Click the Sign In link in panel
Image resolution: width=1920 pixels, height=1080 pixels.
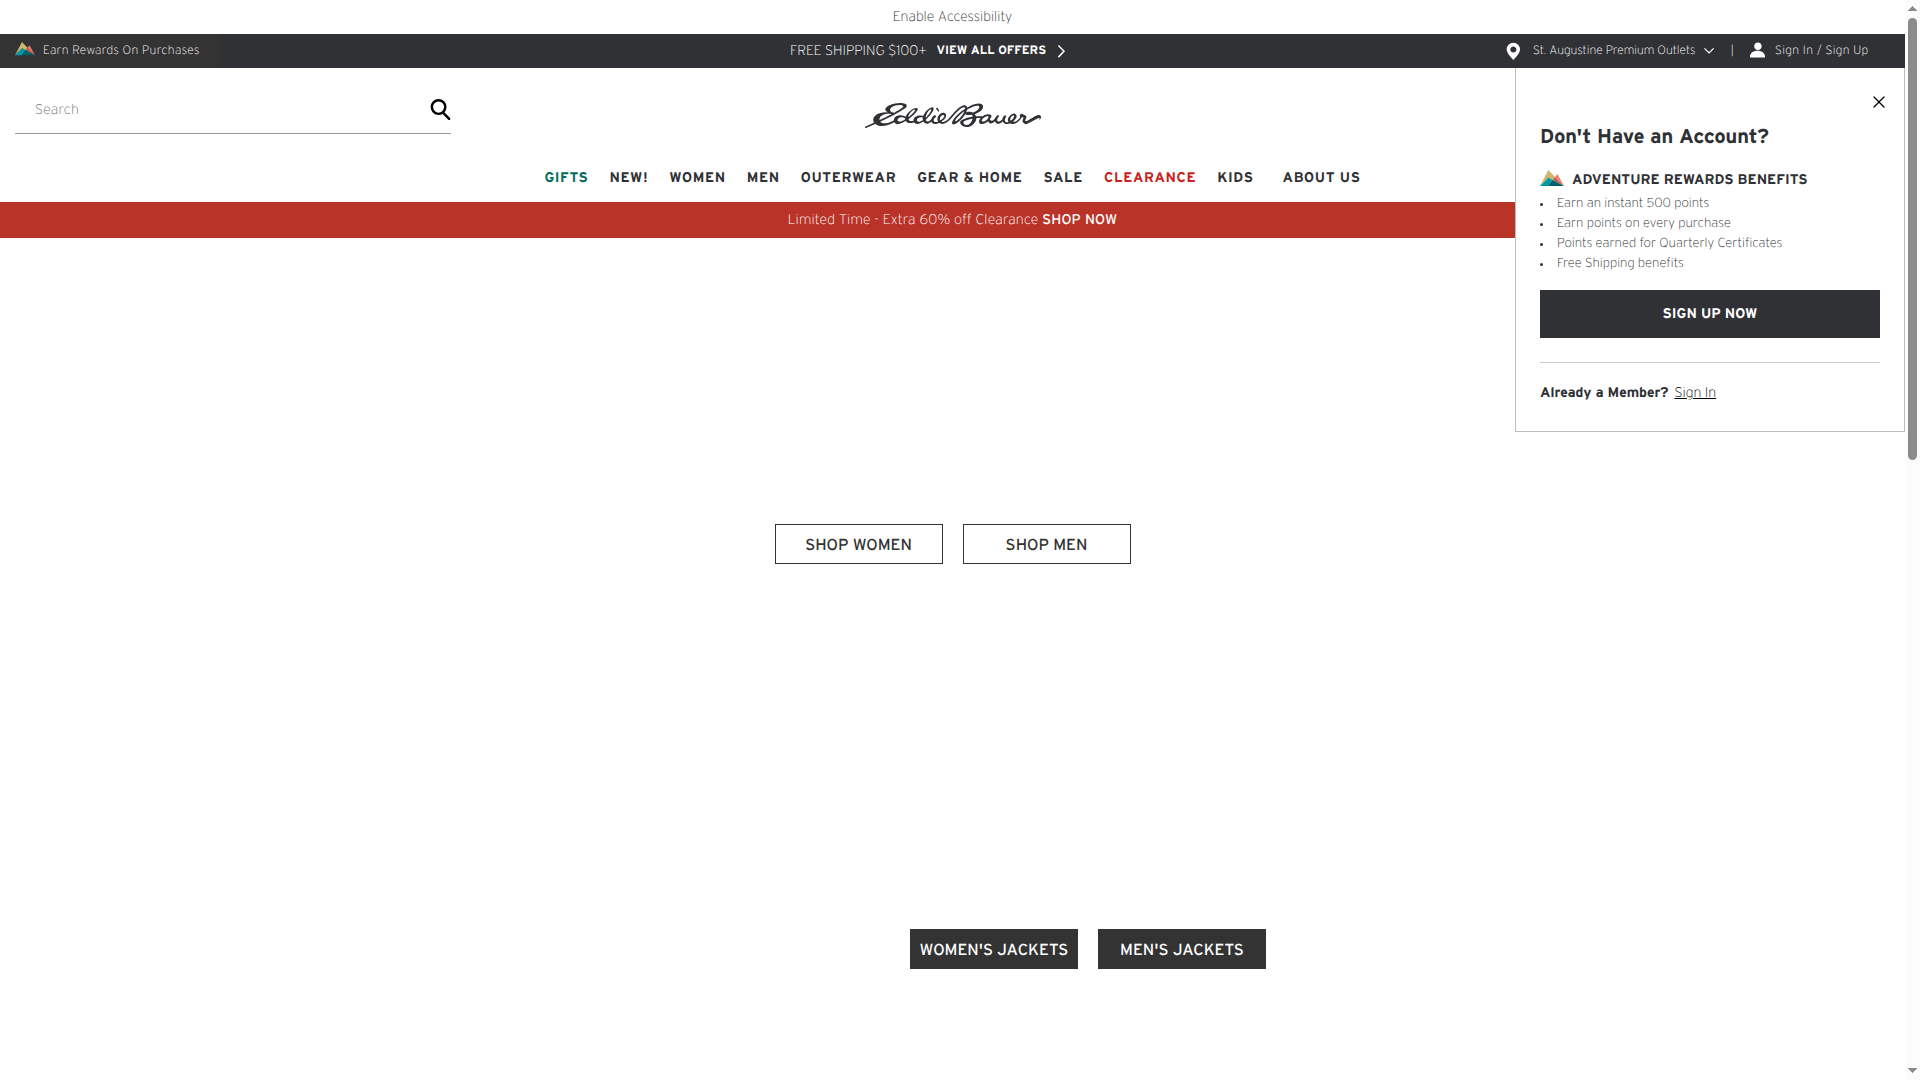pos(1694,392)
